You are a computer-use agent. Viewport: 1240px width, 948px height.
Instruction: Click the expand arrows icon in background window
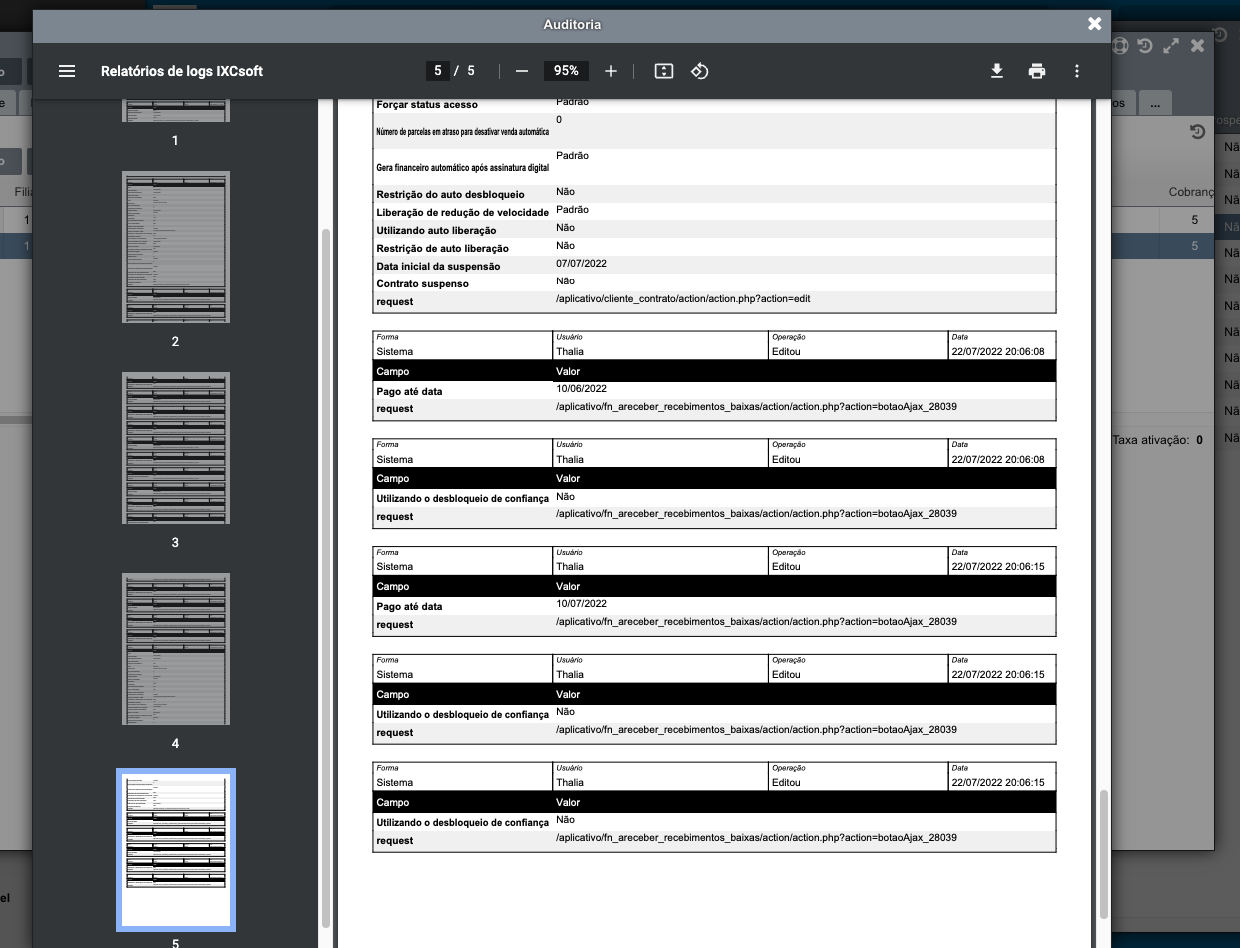coord(1171,46)
